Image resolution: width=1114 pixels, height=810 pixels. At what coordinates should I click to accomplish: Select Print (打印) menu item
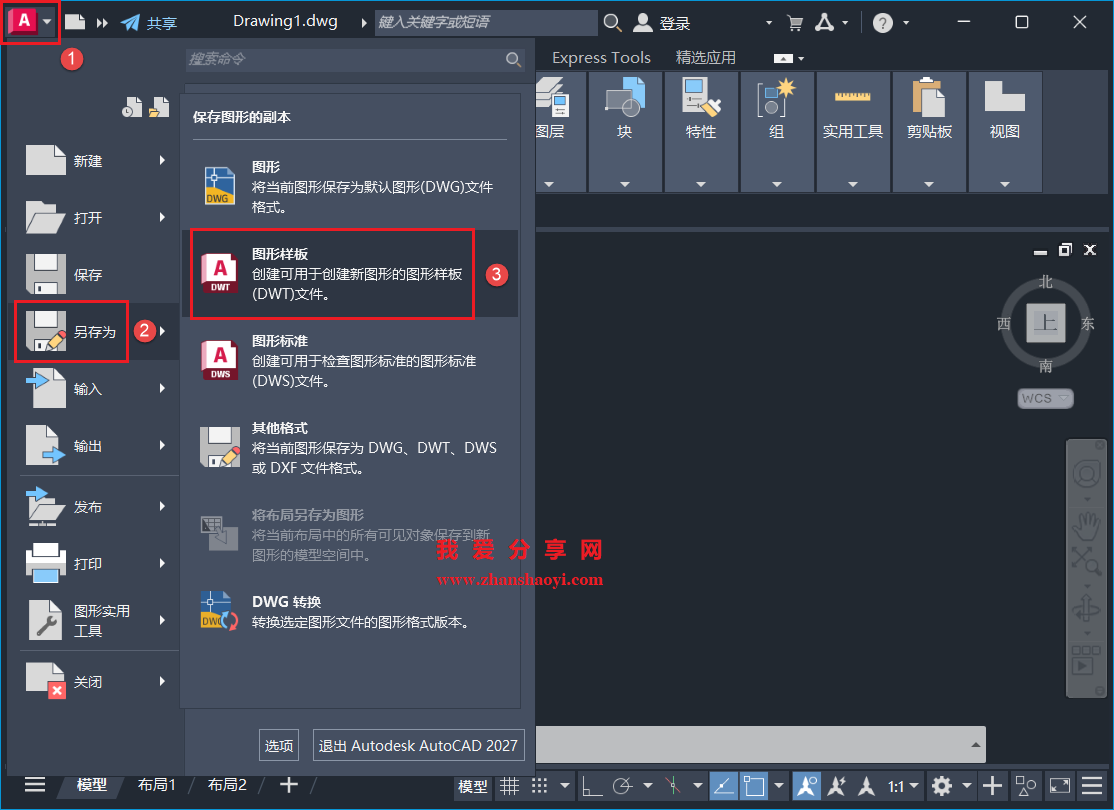click(96, 563)
